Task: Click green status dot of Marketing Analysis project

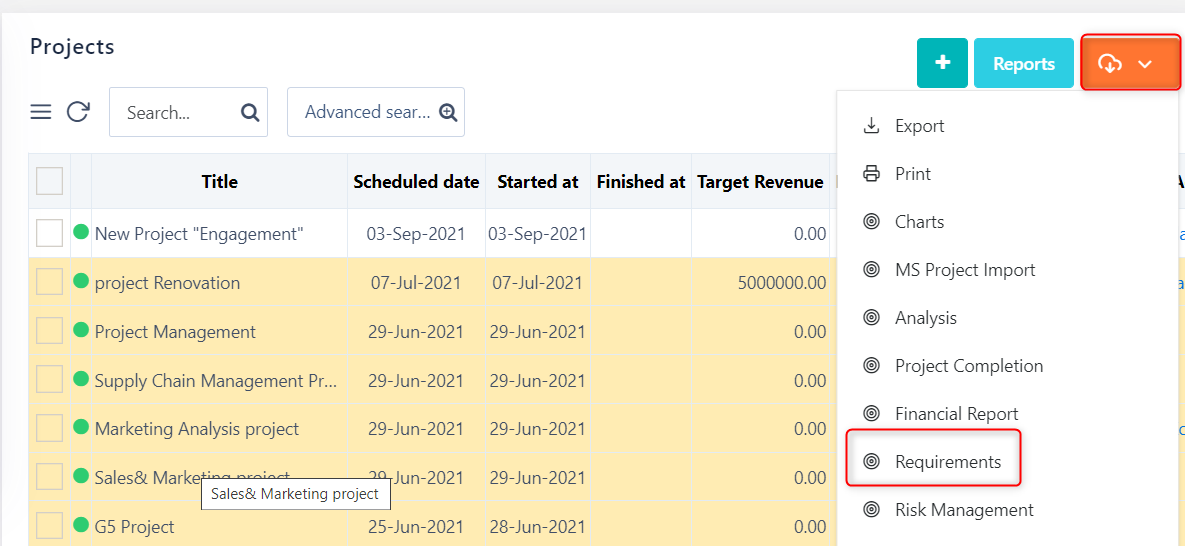Action: coord(81,427)
